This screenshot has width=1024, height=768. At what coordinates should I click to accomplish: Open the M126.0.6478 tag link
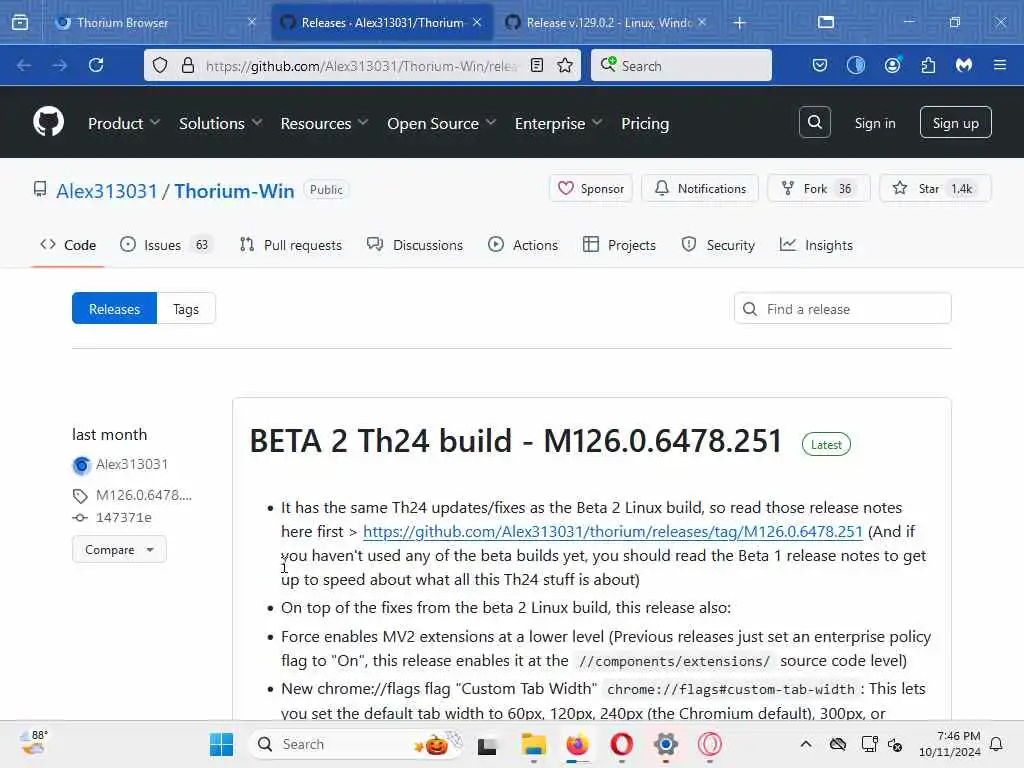point(144,495)
